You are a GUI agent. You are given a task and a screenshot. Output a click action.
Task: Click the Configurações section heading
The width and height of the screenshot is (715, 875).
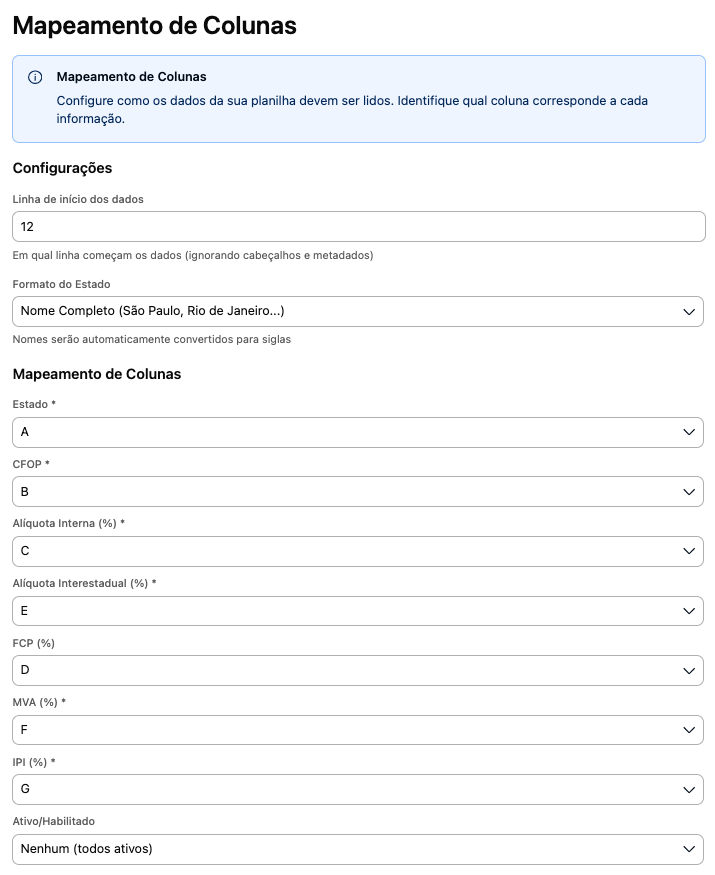[63, 168]
